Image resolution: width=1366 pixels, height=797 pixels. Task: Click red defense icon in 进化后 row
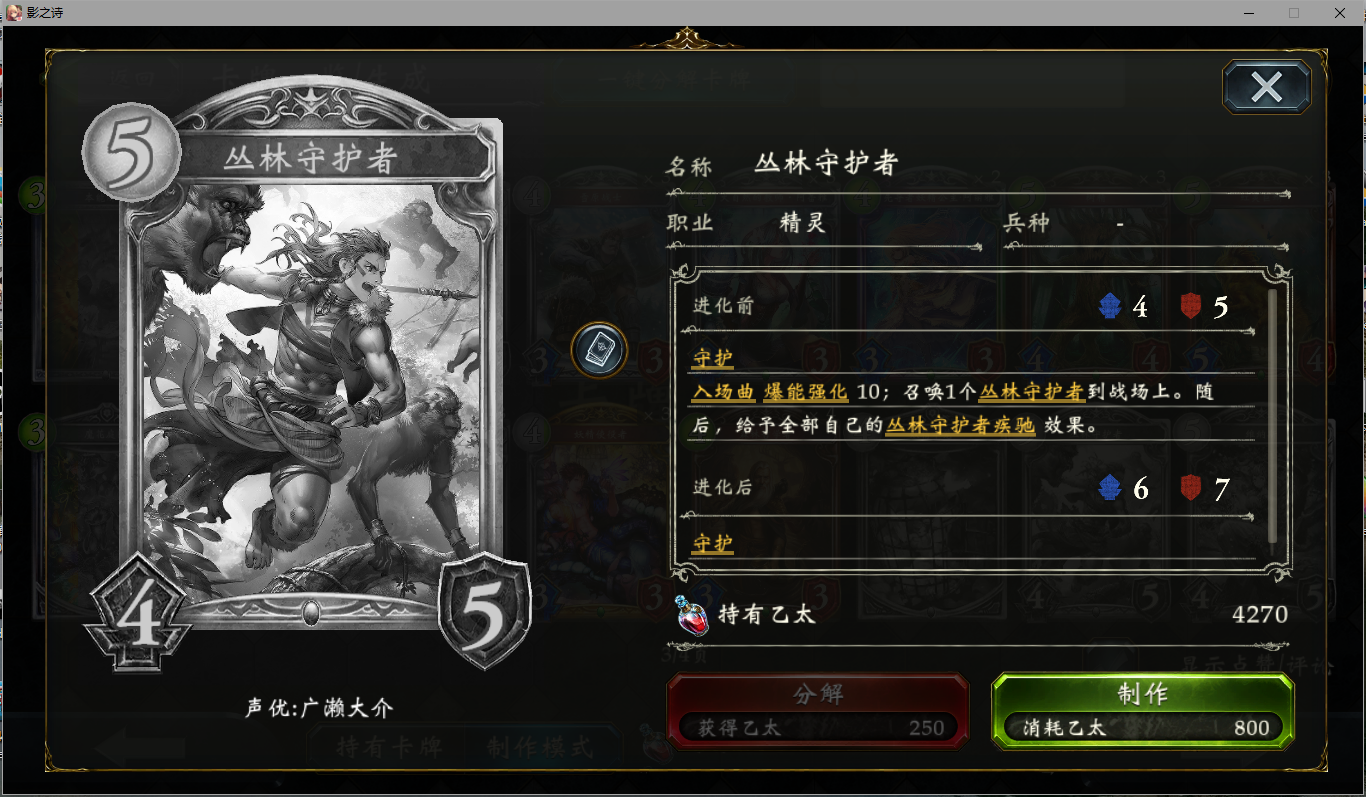pyautogui.click(x=1190, y=488)
